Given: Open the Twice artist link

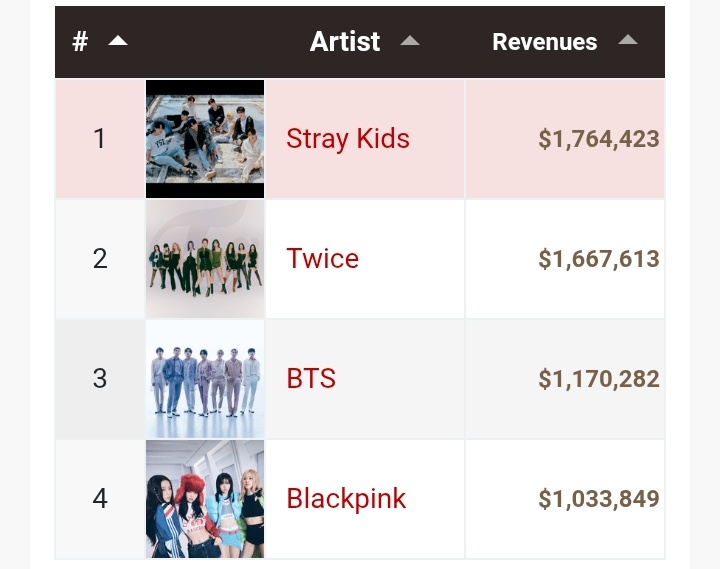Looking at the screenshot, I should [x=322, y=258].
